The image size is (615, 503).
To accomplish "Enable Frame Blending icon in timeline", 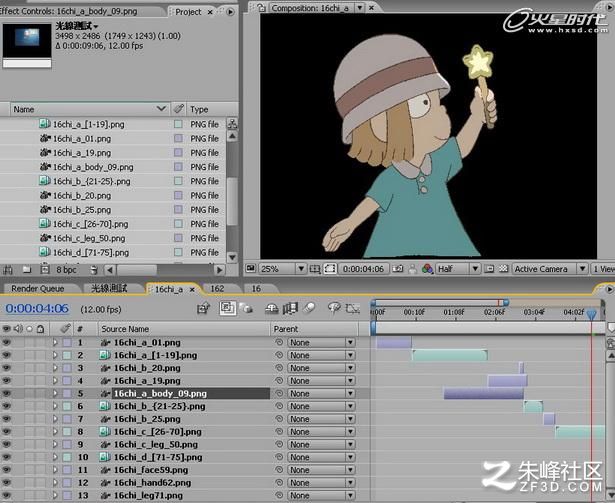I will pyautogui.click(x=290, y=309).
